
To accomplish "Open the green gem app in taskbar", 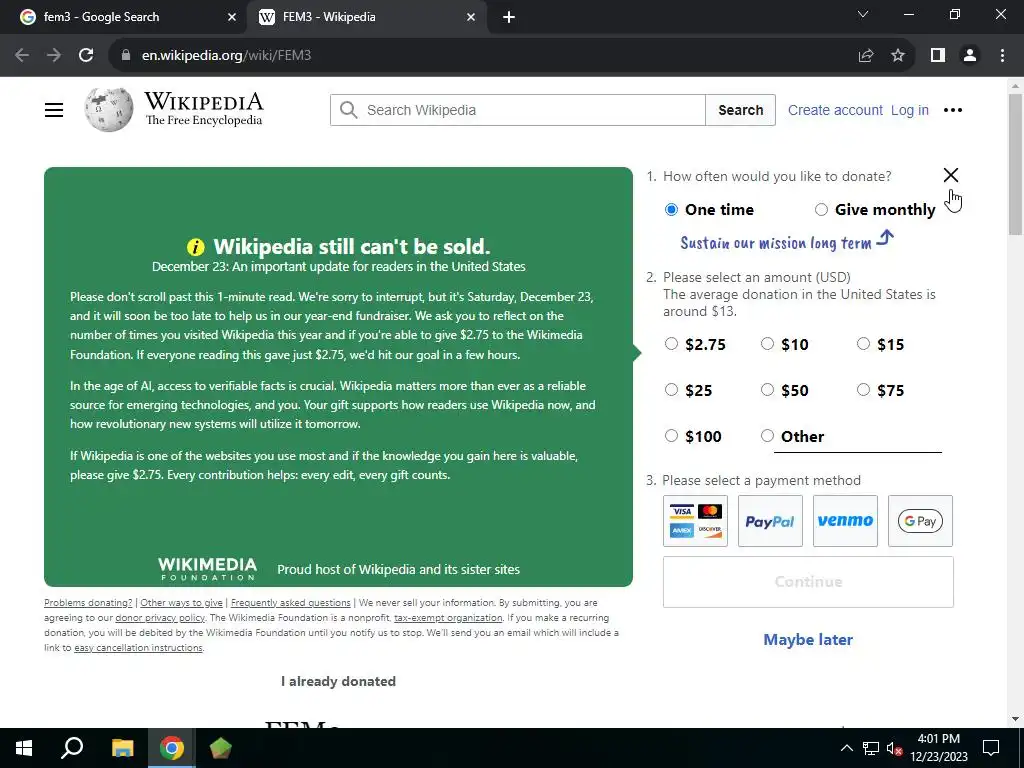I will tap(221, 748).
